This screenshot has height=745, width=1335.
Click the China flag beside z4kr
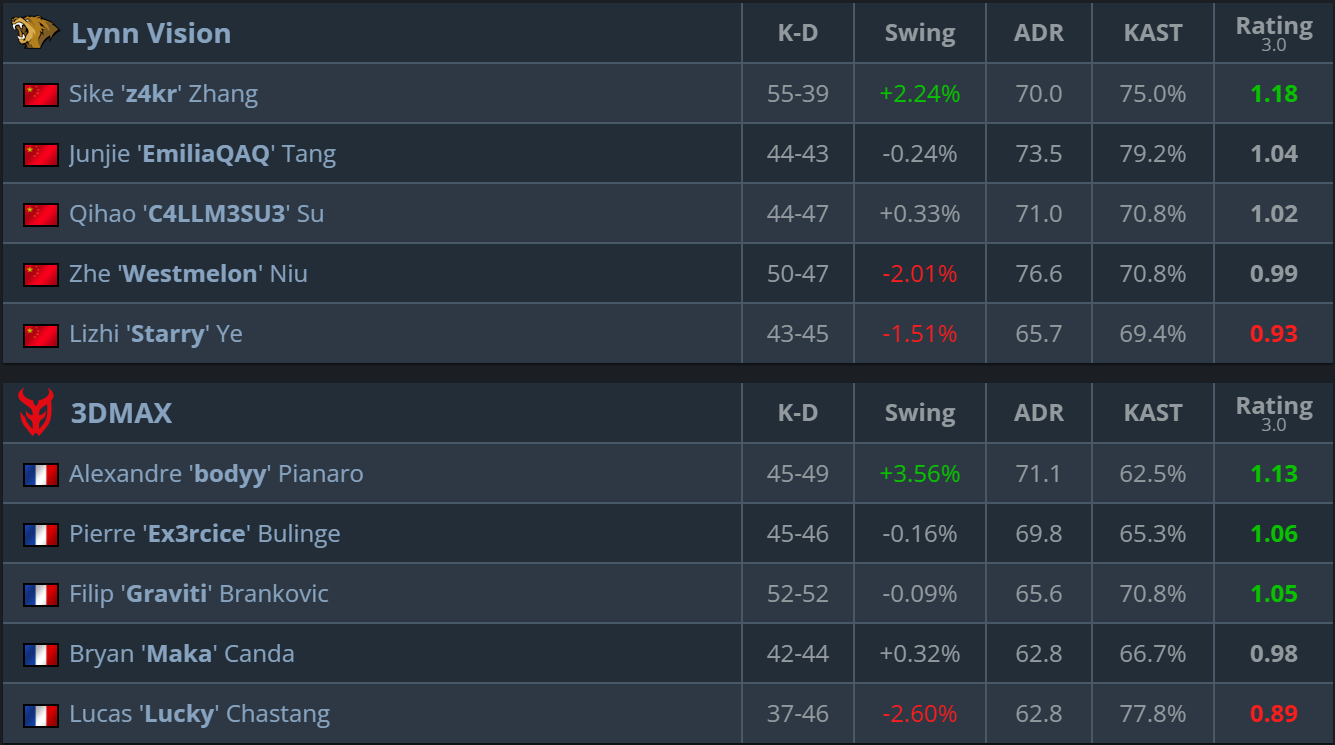click(41, 94)
